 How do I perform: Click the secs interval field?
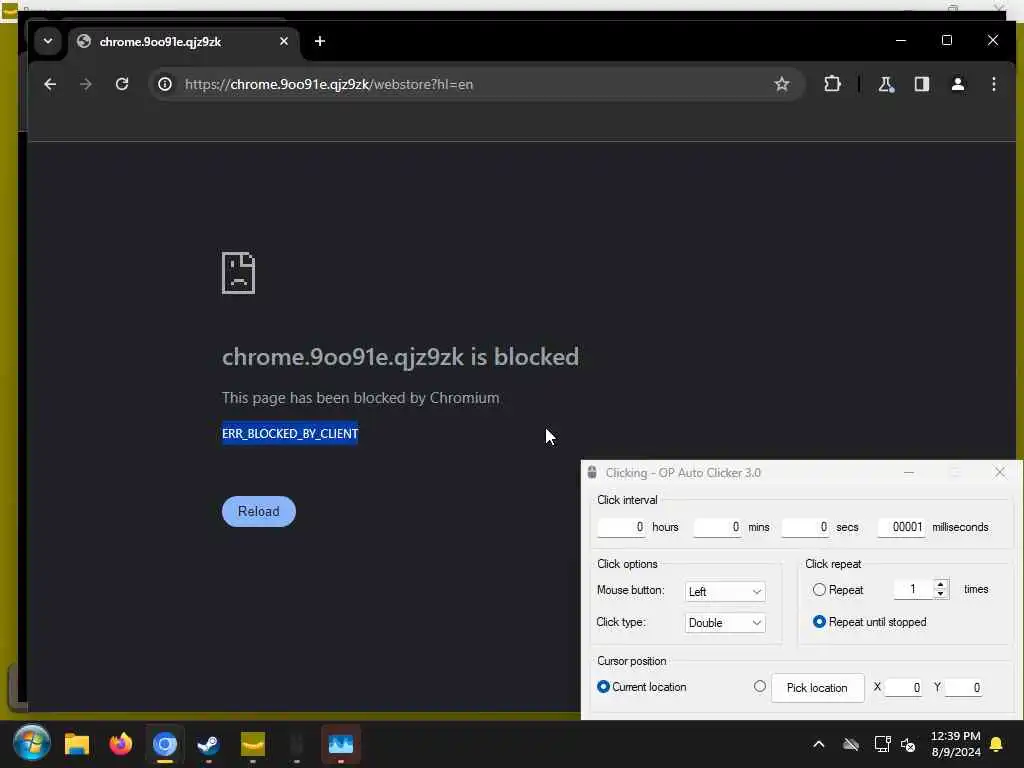click(805, 527)
